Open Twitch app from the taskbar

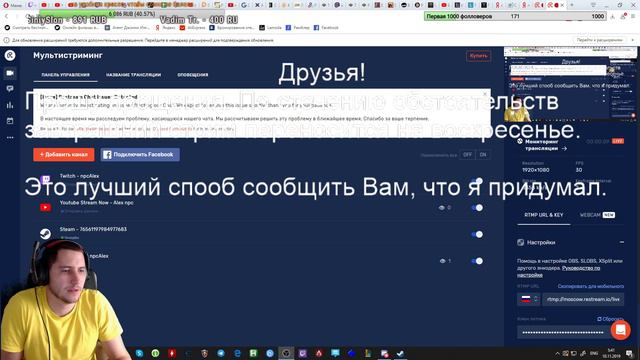302,353
